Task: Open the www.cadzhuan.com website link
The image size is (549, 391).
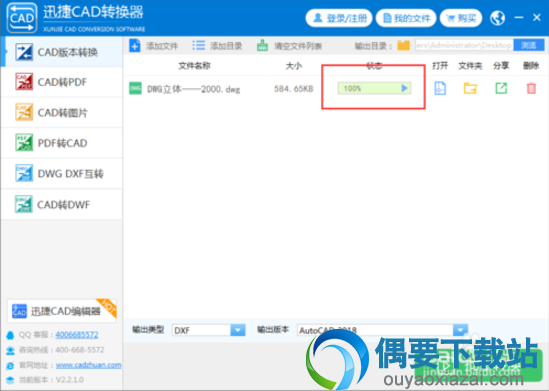Action: pos(89,365)
